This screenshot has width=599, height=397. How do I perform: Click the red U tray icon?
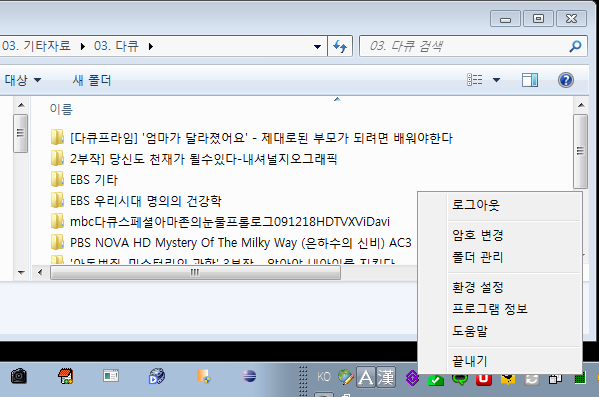[484, 379]
